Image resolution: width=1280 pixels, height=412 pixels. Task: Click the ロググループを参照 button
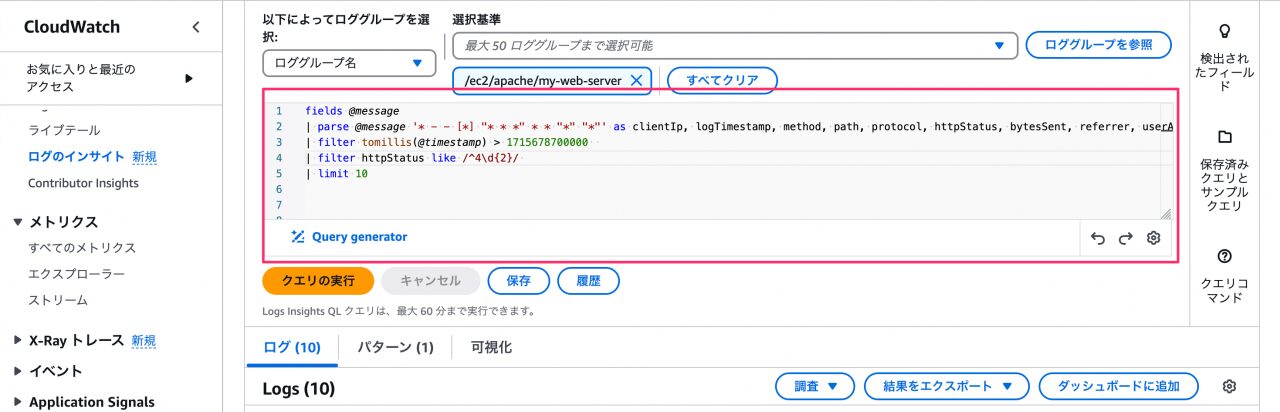(1098, 45)
